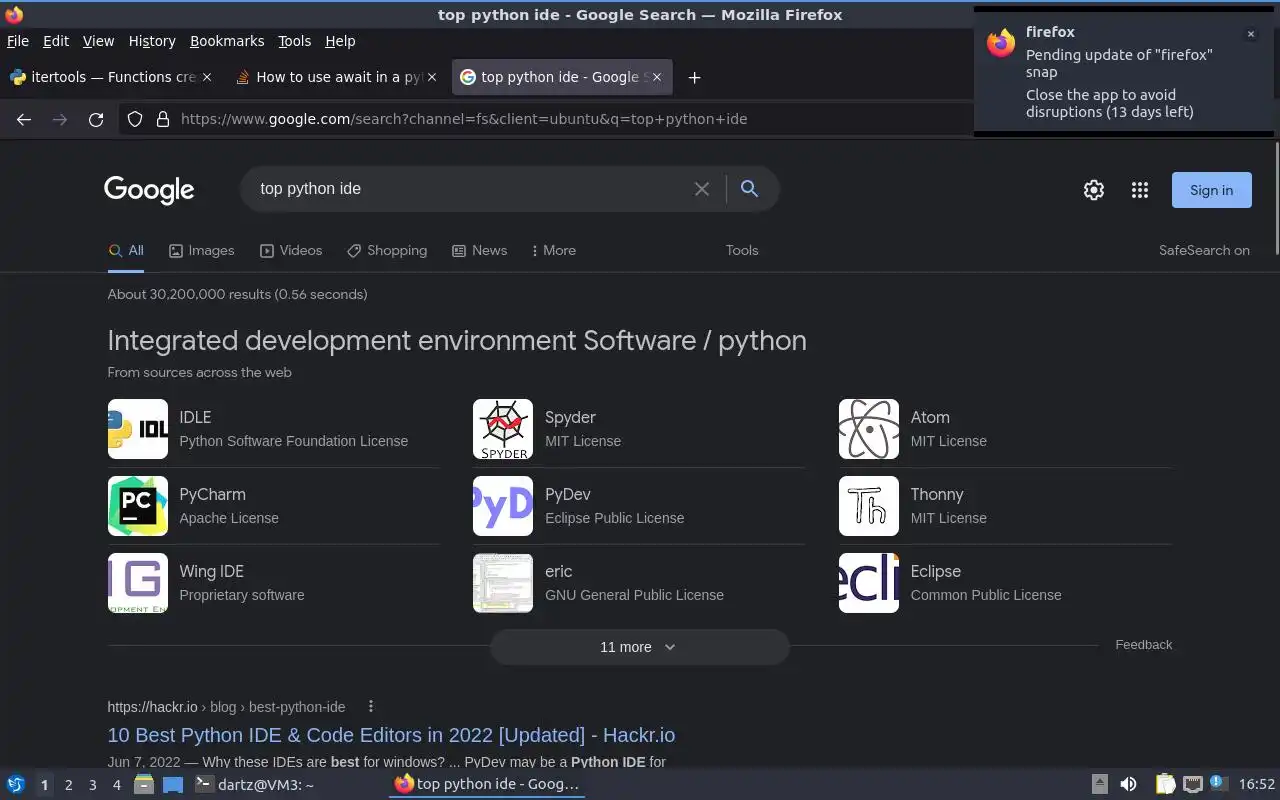Image resolution: width=1280 pixels, height=800 pixels.
Task: Open the tracking protection shield icon
Action: coord(135,119)
